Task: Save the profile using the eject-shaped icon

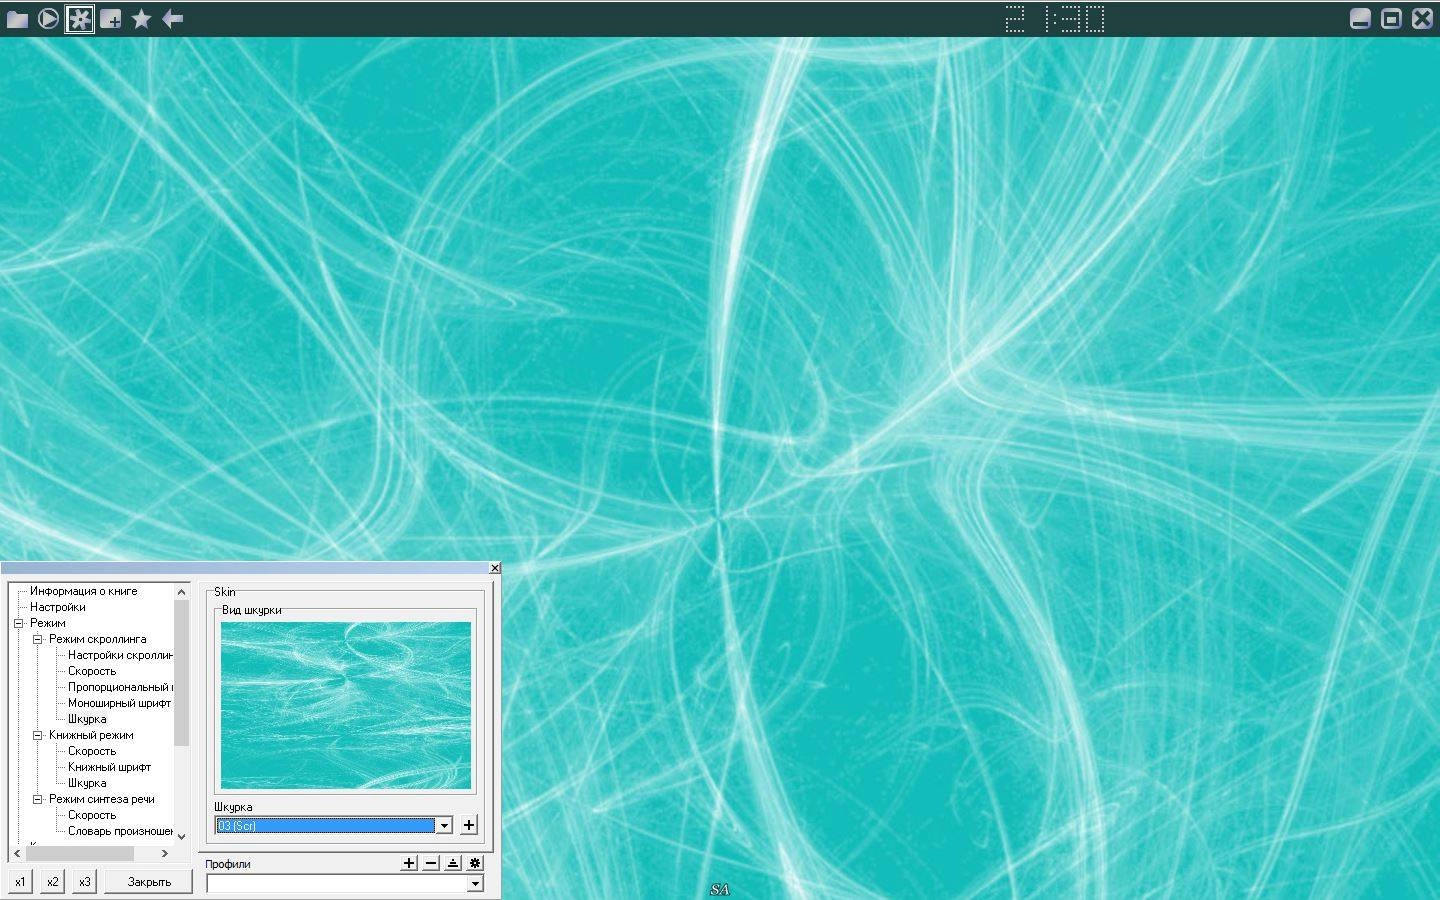Action: click(453, 863)
